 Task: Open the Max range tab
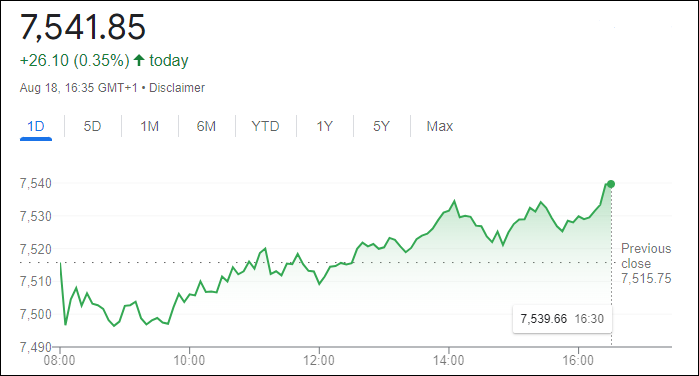coord(440,127)
